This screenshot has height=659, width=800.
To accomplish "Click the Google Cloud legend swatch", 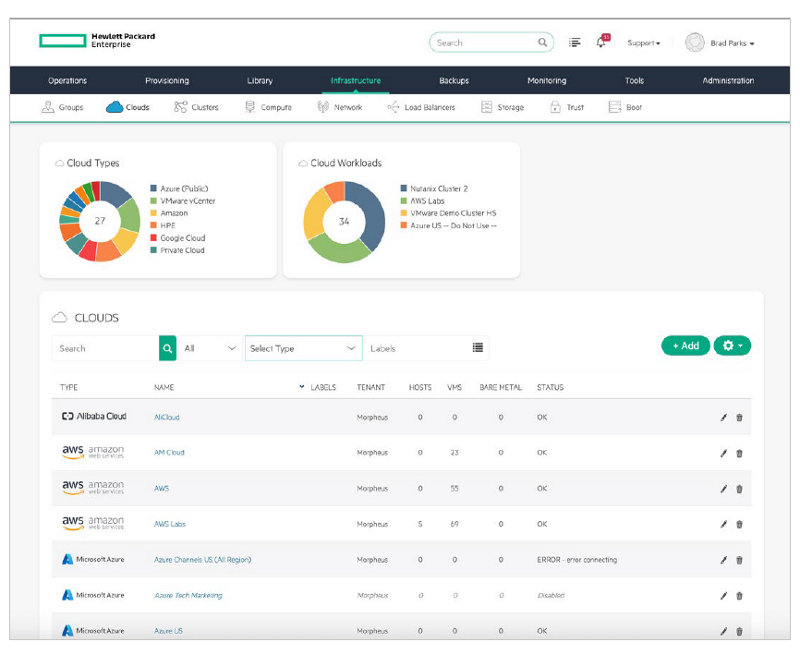I will [x=154, y=238].
